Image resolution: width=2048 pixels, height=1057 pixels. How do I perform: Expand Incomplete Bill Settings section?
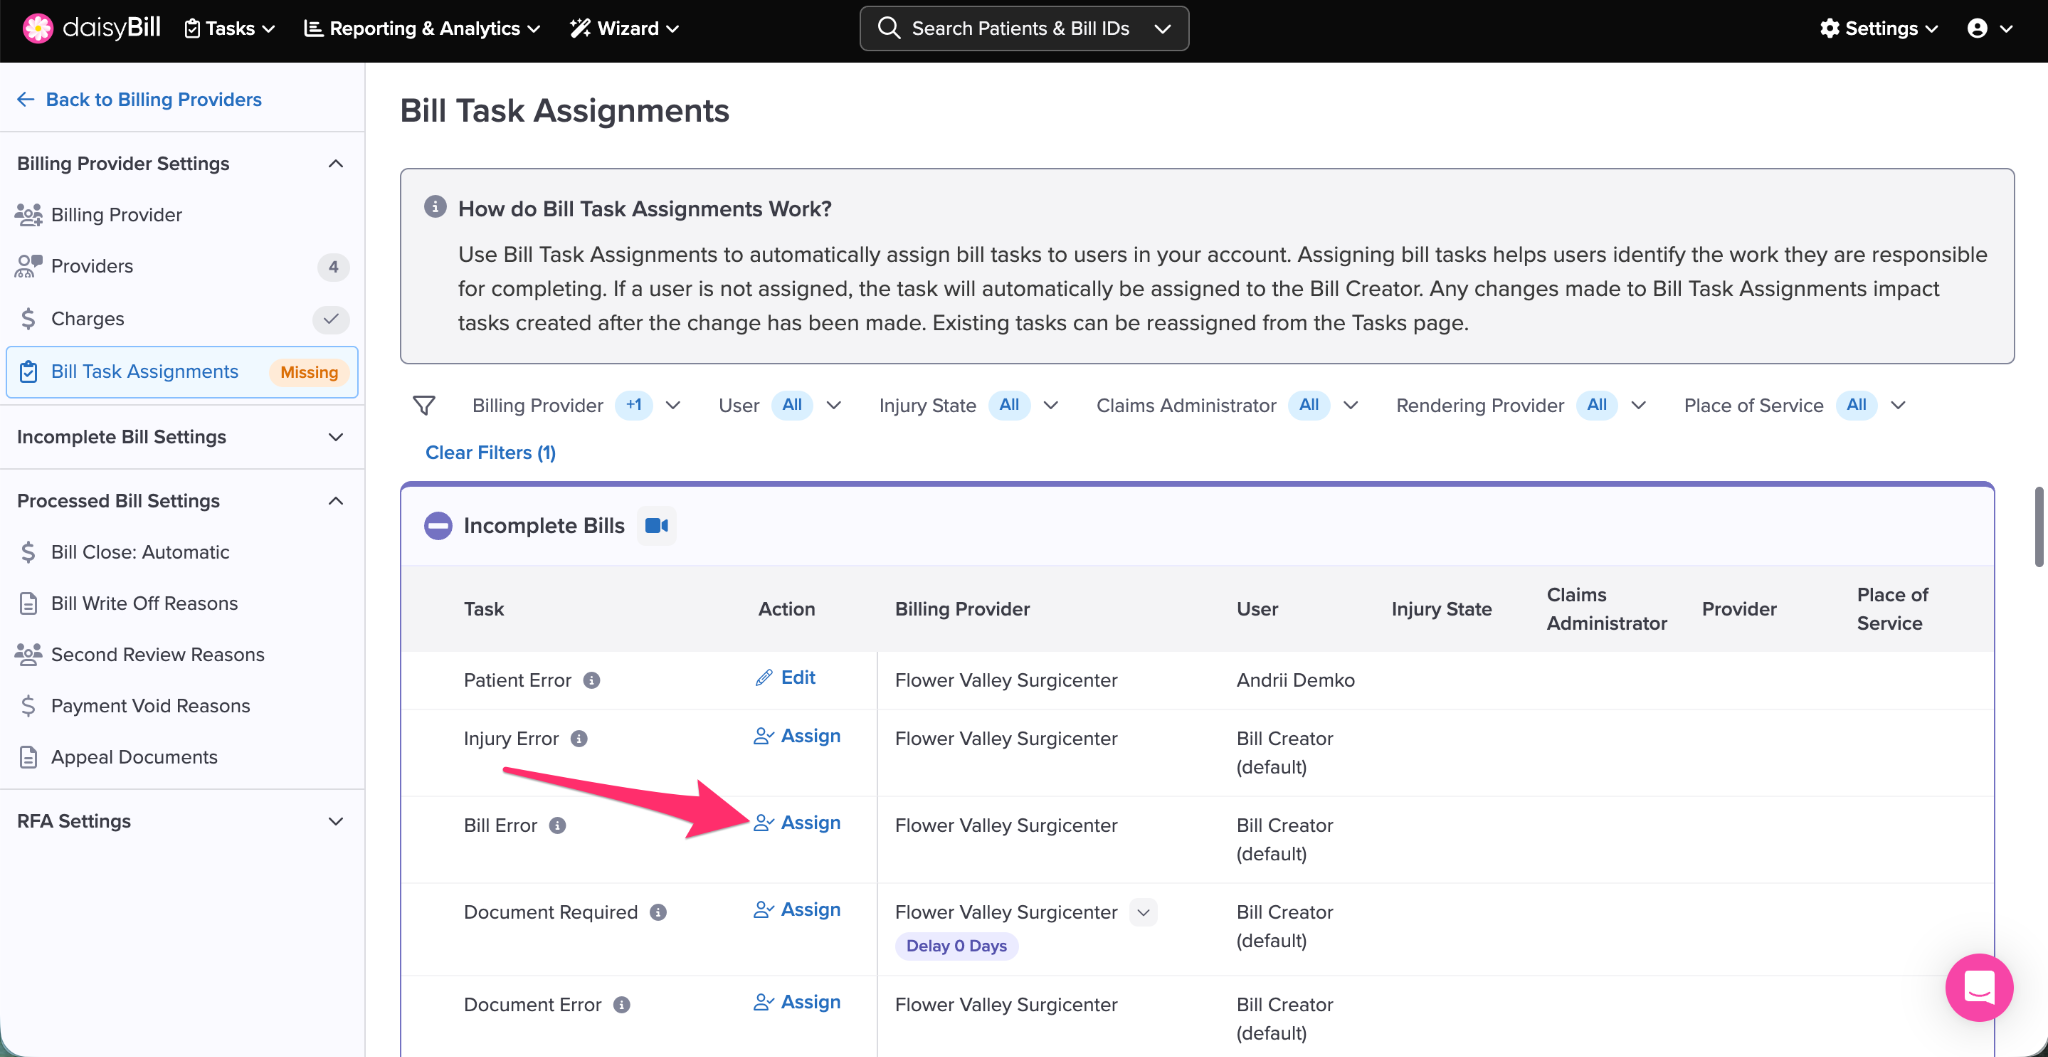click(x=336, y=437)
